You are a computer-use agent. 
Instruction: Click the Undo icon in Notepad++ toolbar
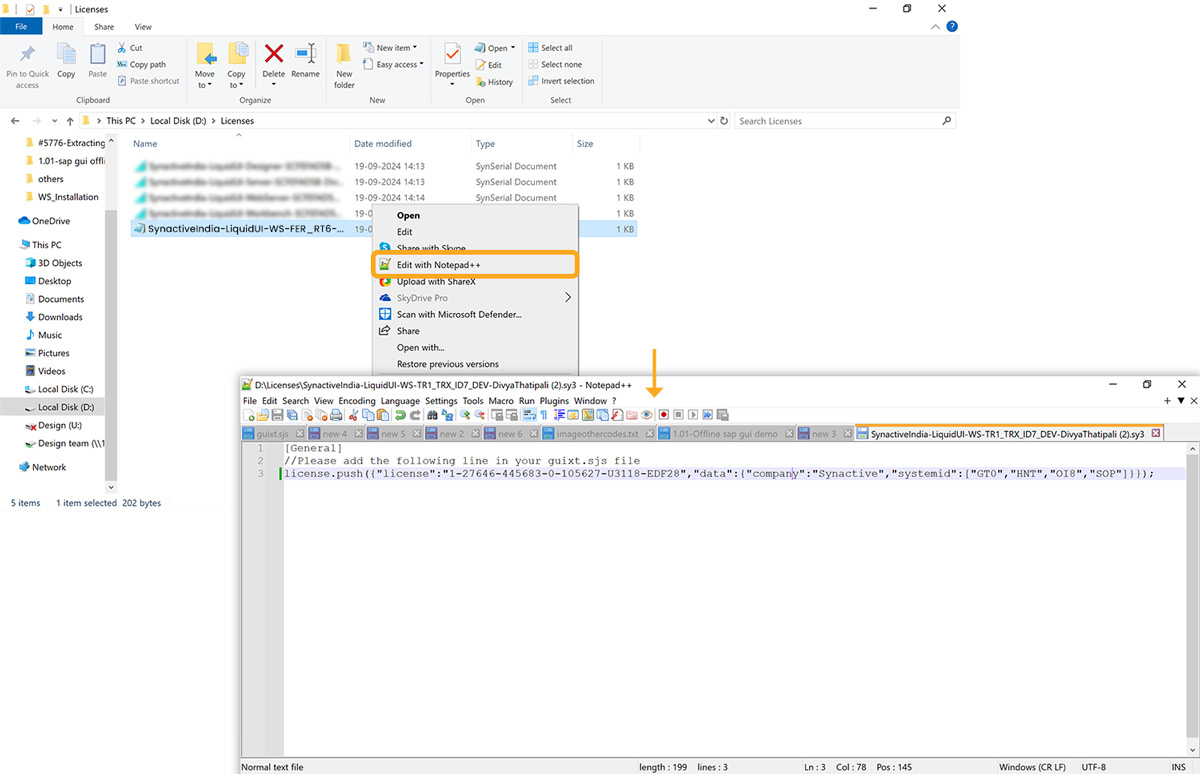point(400,415)
